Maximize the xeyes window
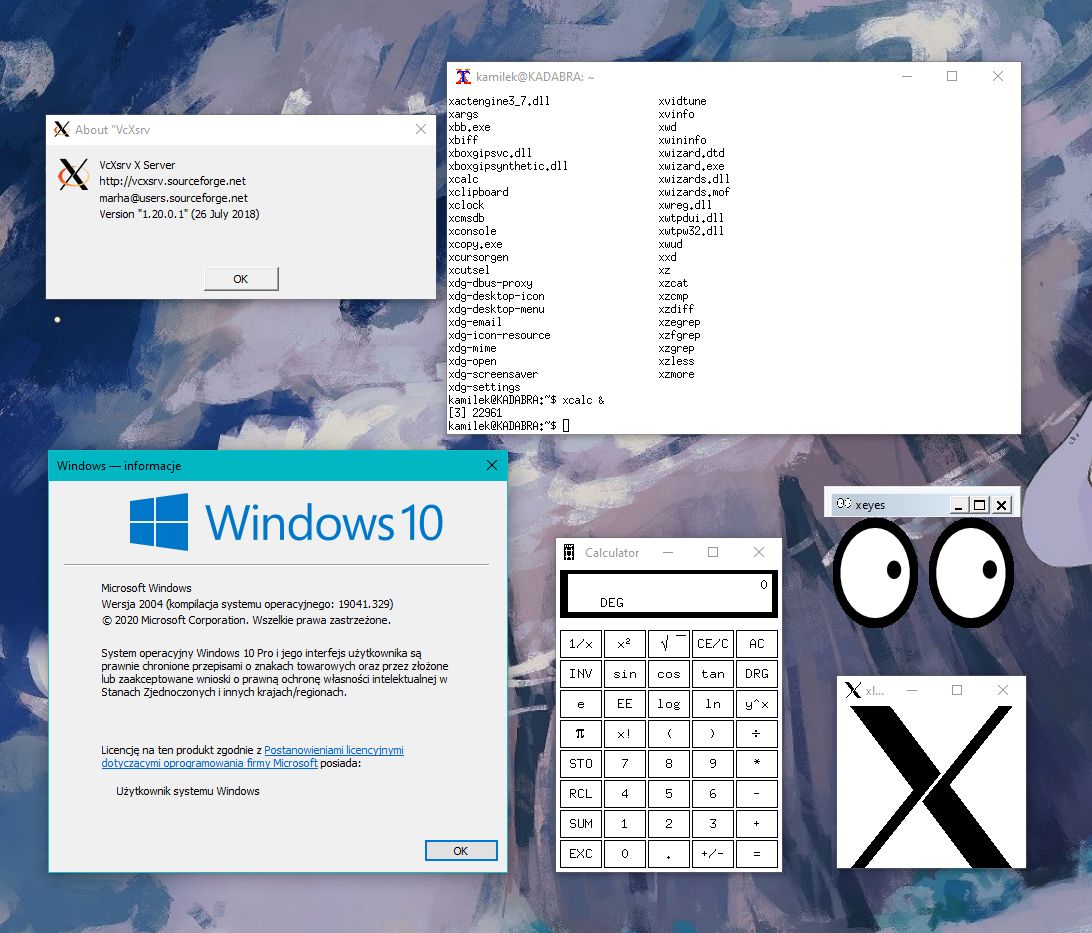 [x=980, y=505]
